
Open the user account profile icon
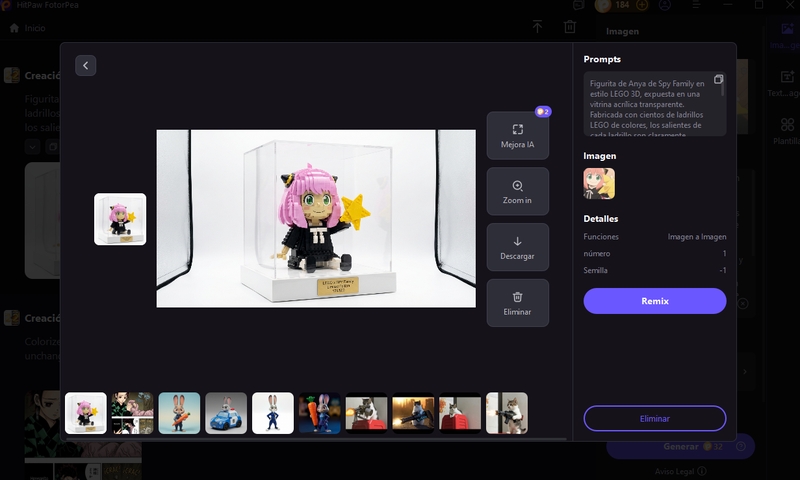(x=665, y=5)
